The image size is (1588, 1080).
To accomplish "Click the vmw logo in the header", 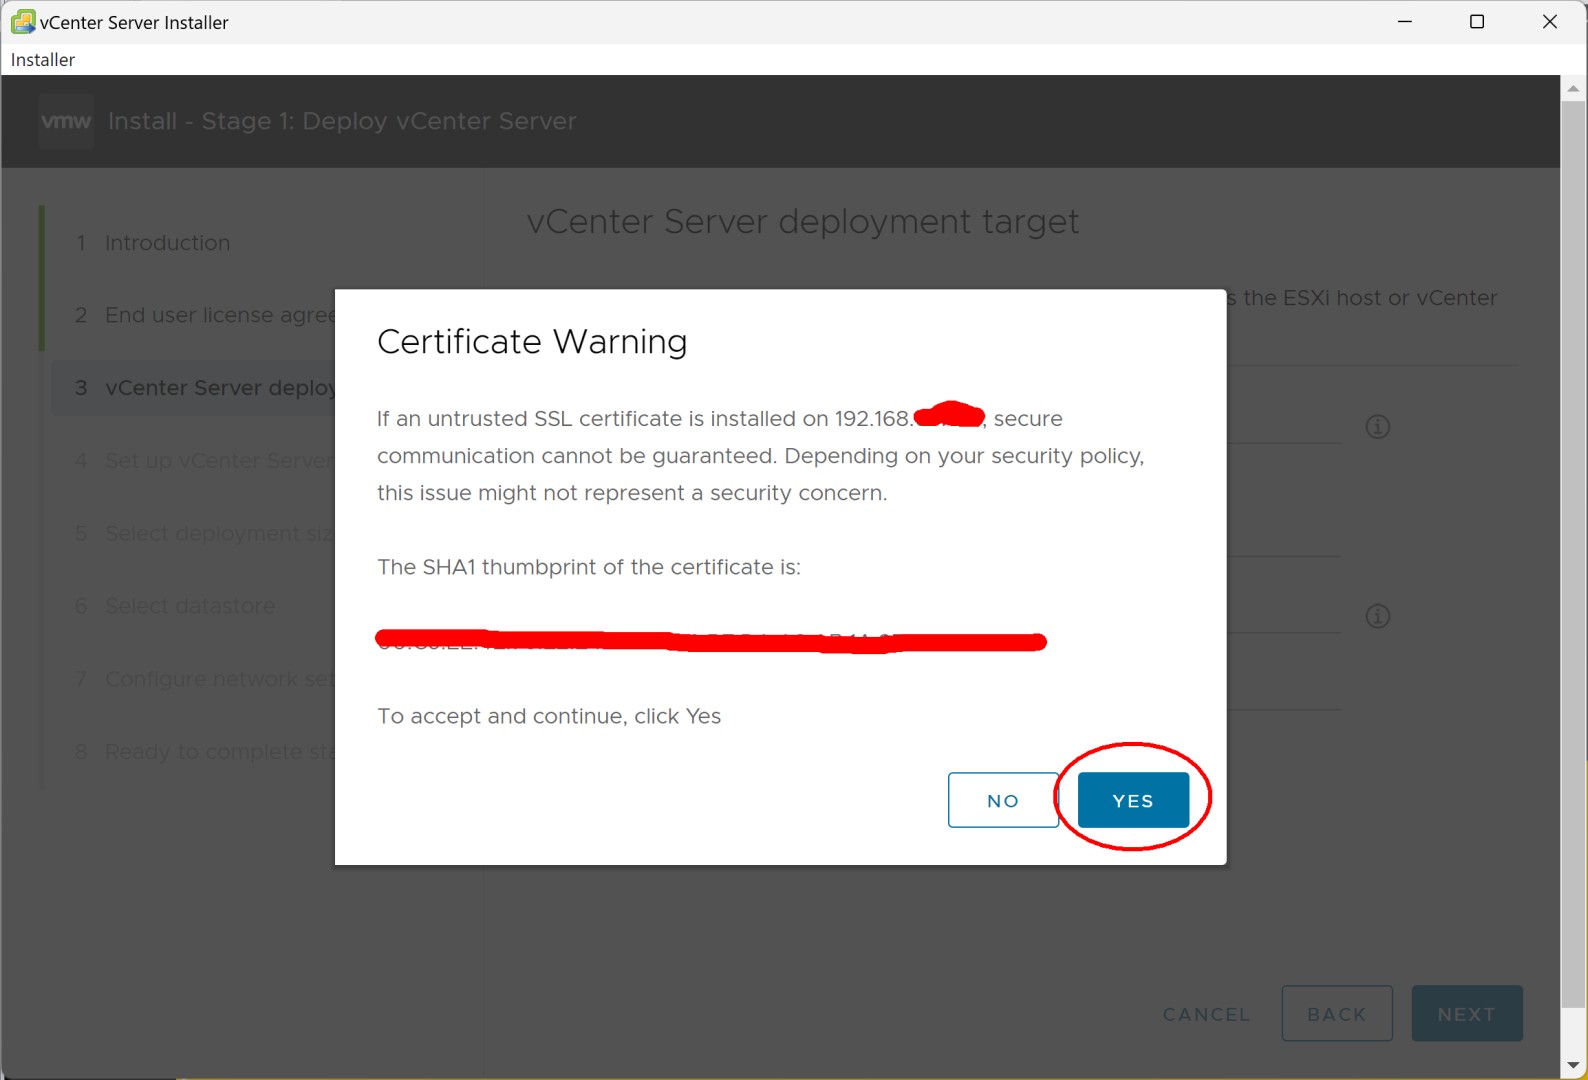I will 66,121.
